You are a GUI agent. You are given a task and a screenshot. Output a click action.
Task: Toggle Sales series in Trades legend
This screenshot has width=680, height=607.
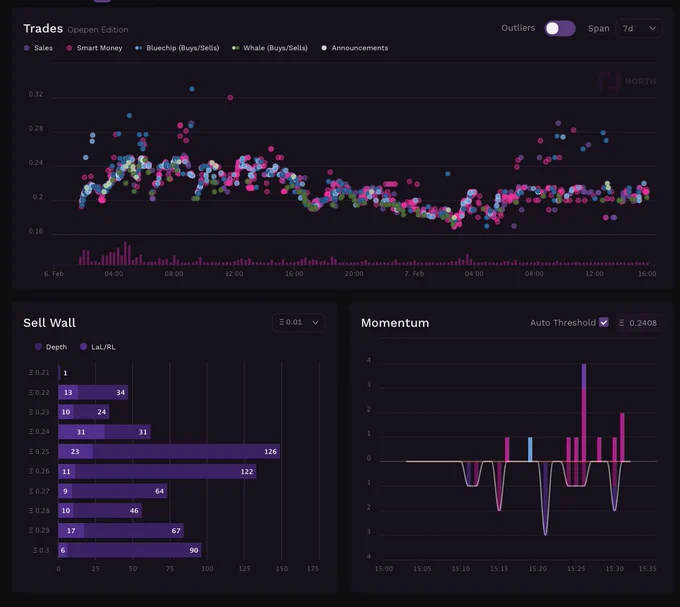tap(38, 48)
